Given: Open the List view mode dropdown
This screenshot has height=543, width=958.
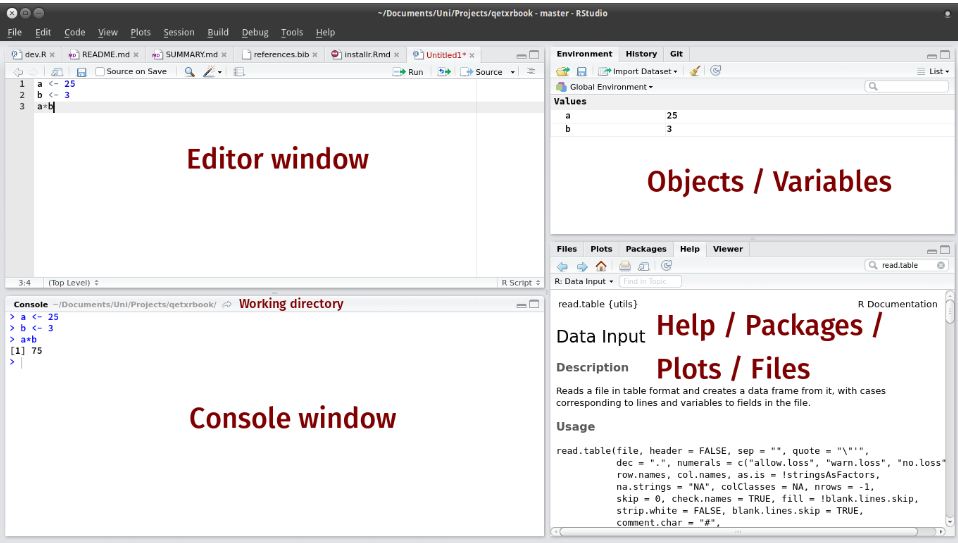Looking at the screenshot, I should (932, 71).
